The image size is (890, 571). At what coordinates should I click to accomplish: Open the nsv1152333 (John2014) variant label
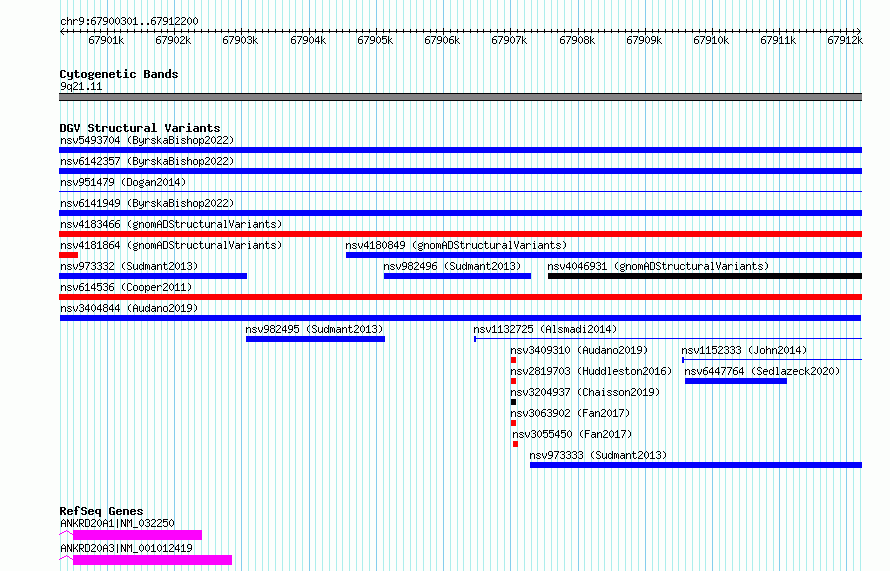744,350
